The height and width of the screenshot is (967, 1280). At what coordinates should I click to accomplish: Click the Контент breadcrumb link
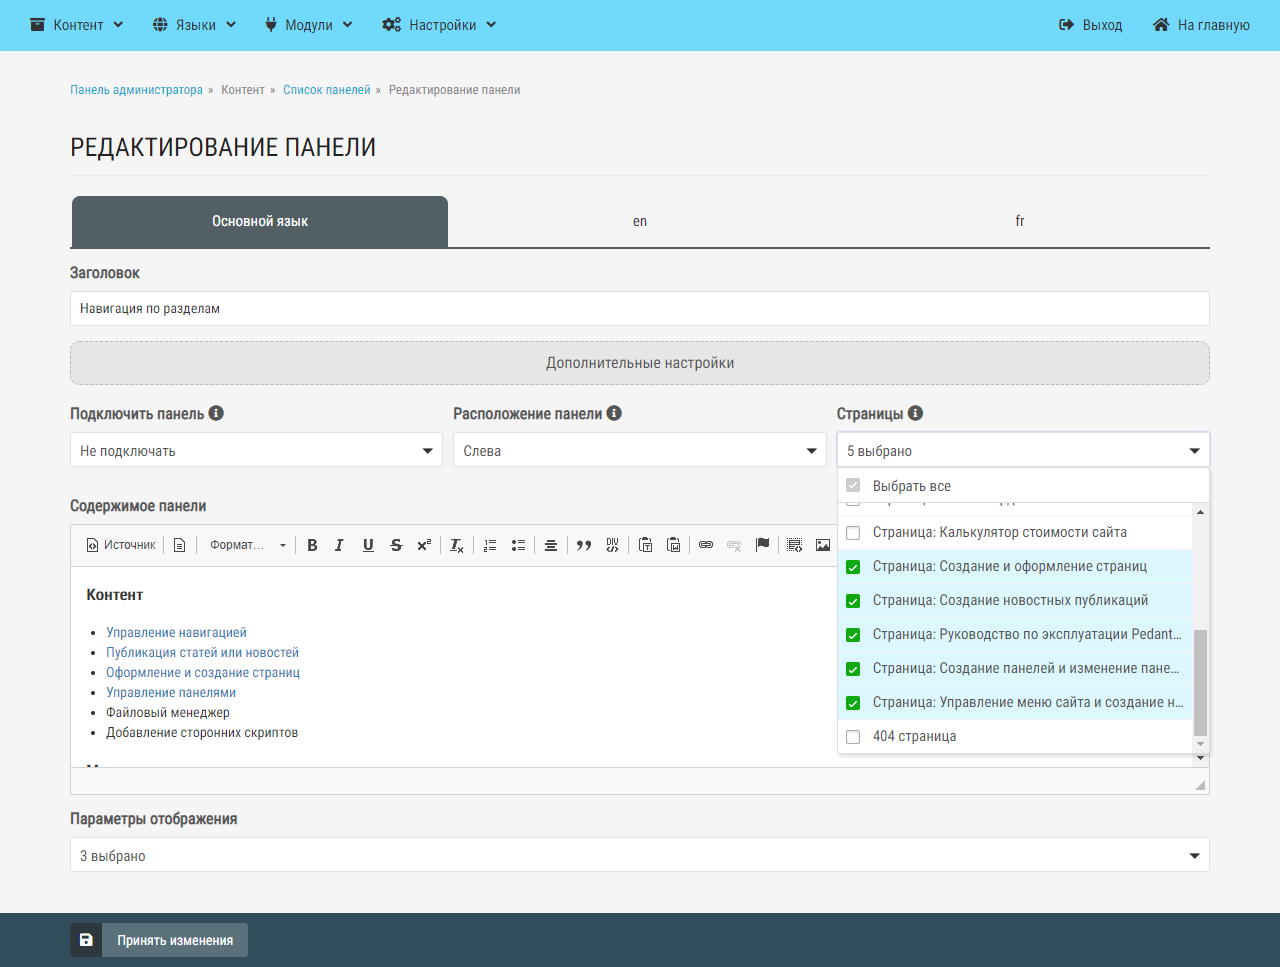[x=243, y=90]
